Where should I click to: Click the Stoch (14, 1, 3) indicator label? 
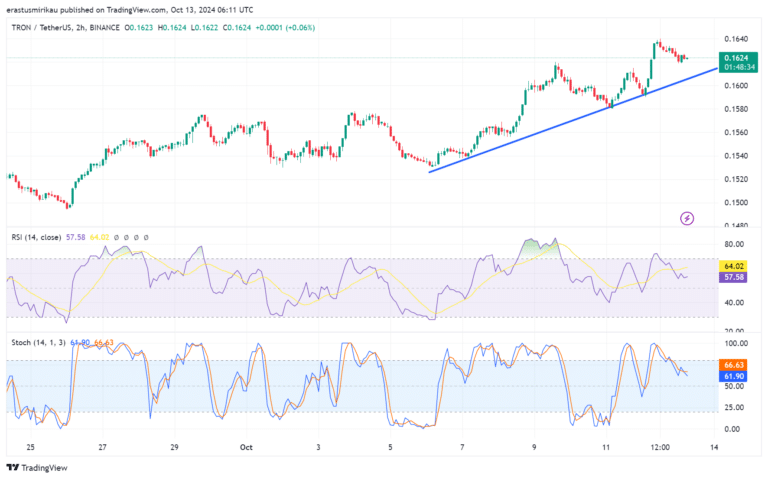pyautogui.click(x=37, y=343)
